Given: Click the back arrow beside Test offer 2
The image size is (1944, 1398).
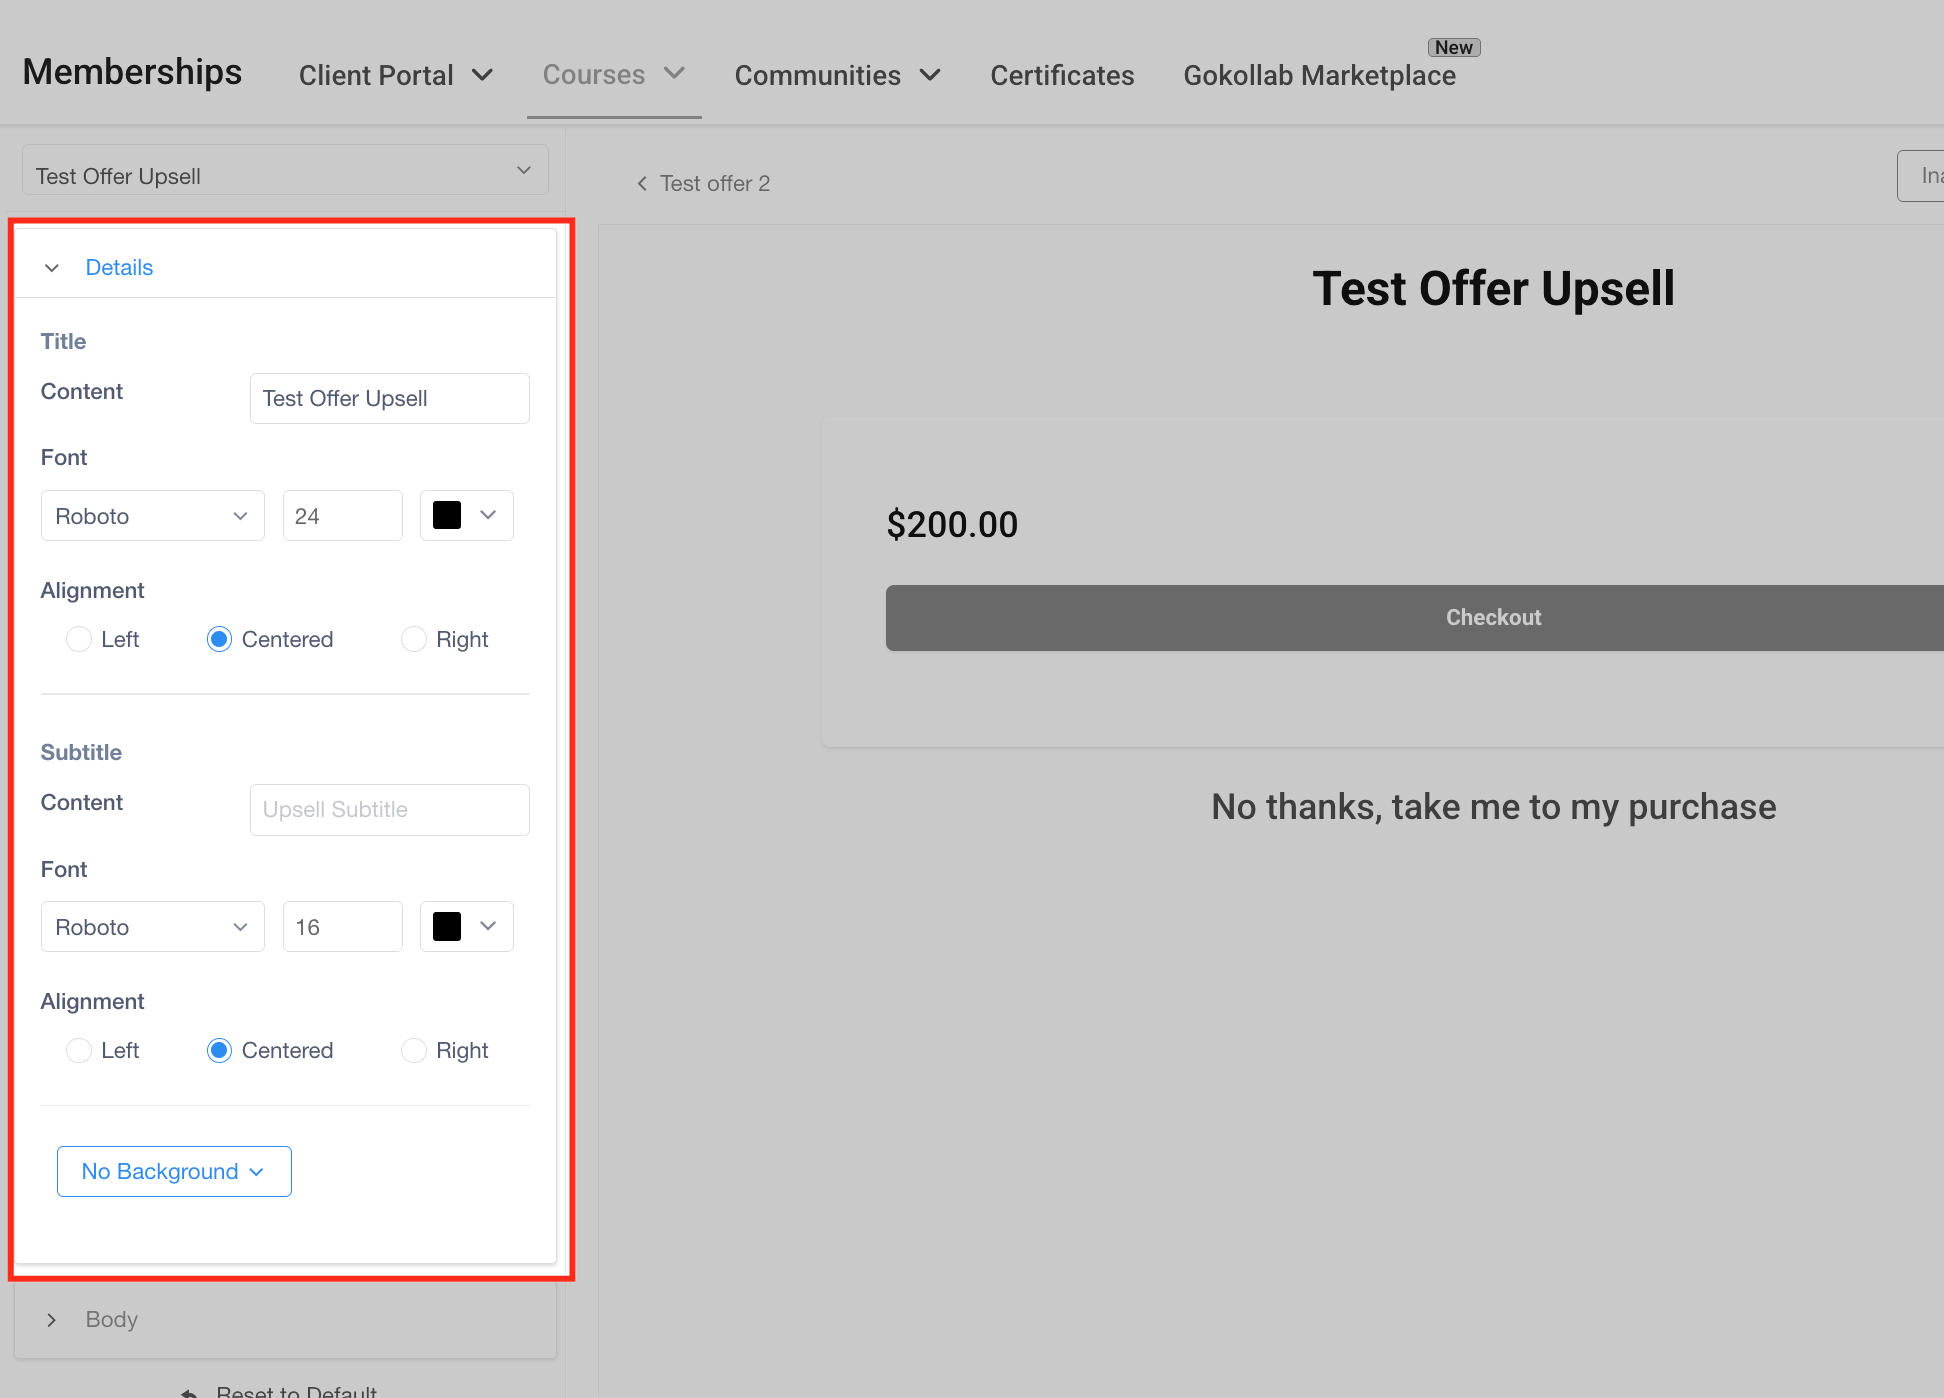Looking at the screenshot, I should click(x=642, y=183).
